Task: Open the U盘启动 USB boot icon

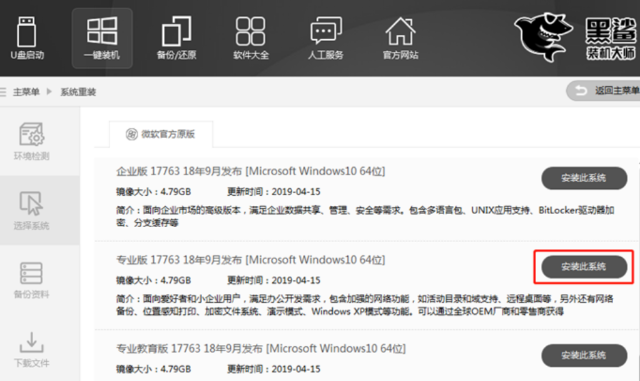Action: point(27,32)
